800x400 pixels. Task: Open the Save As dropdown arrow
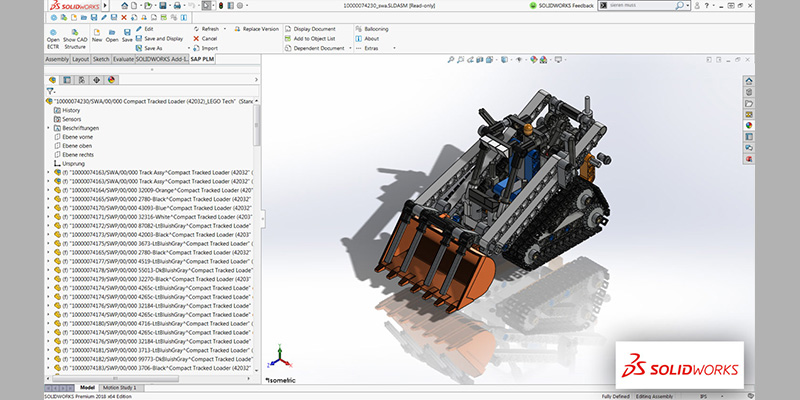pos(189,48)
